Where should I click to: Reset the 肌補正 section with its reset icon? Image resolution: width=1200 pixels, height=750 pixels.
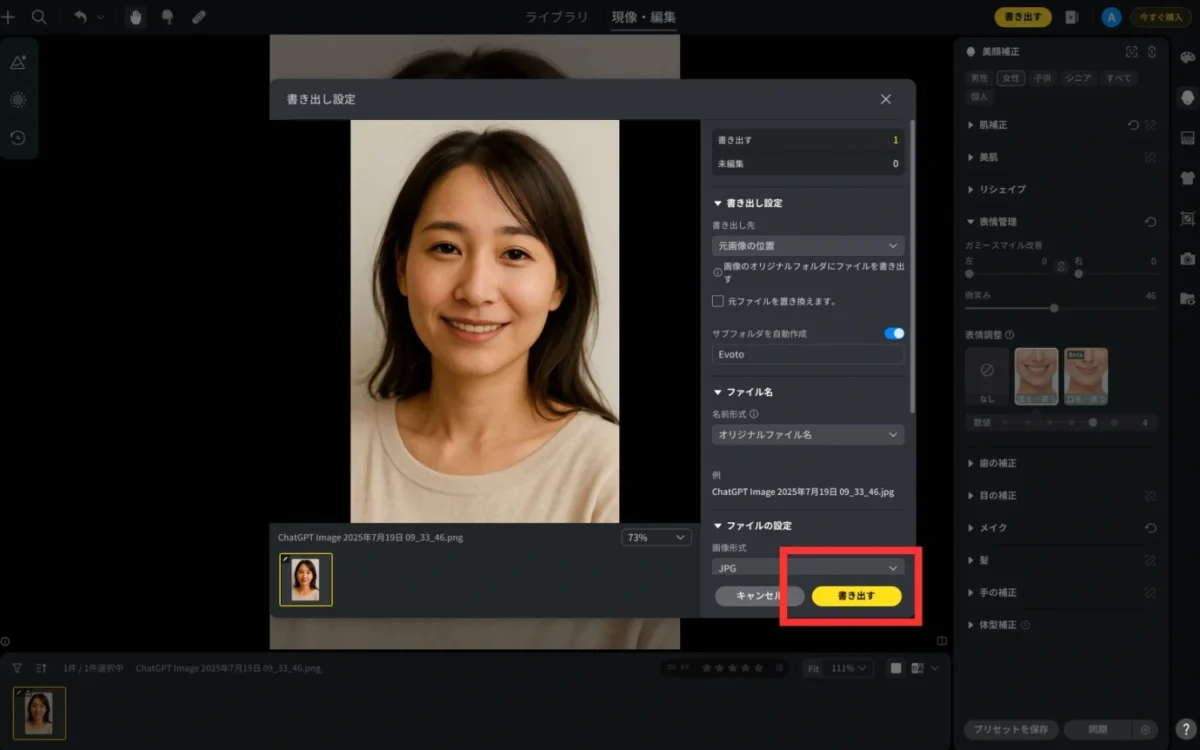point(1132,125)
